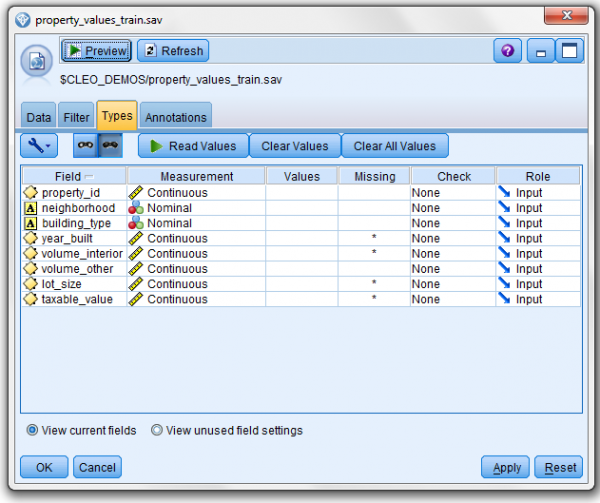The height and width of the screenshot is (503, 600).
Task: Click the volume_other storage type icon
Action: [30, 269]
